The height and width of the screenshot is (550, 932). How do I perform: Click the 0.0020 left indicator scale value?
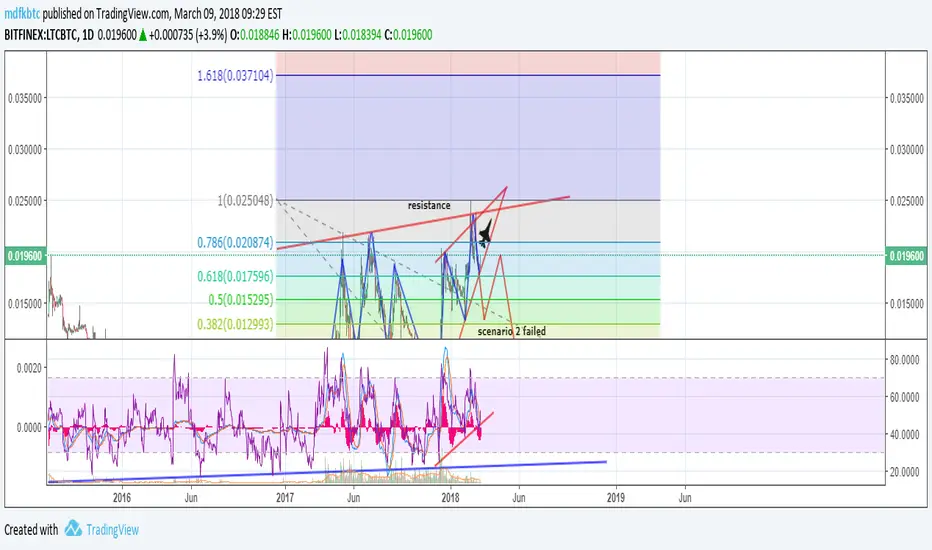29,368
